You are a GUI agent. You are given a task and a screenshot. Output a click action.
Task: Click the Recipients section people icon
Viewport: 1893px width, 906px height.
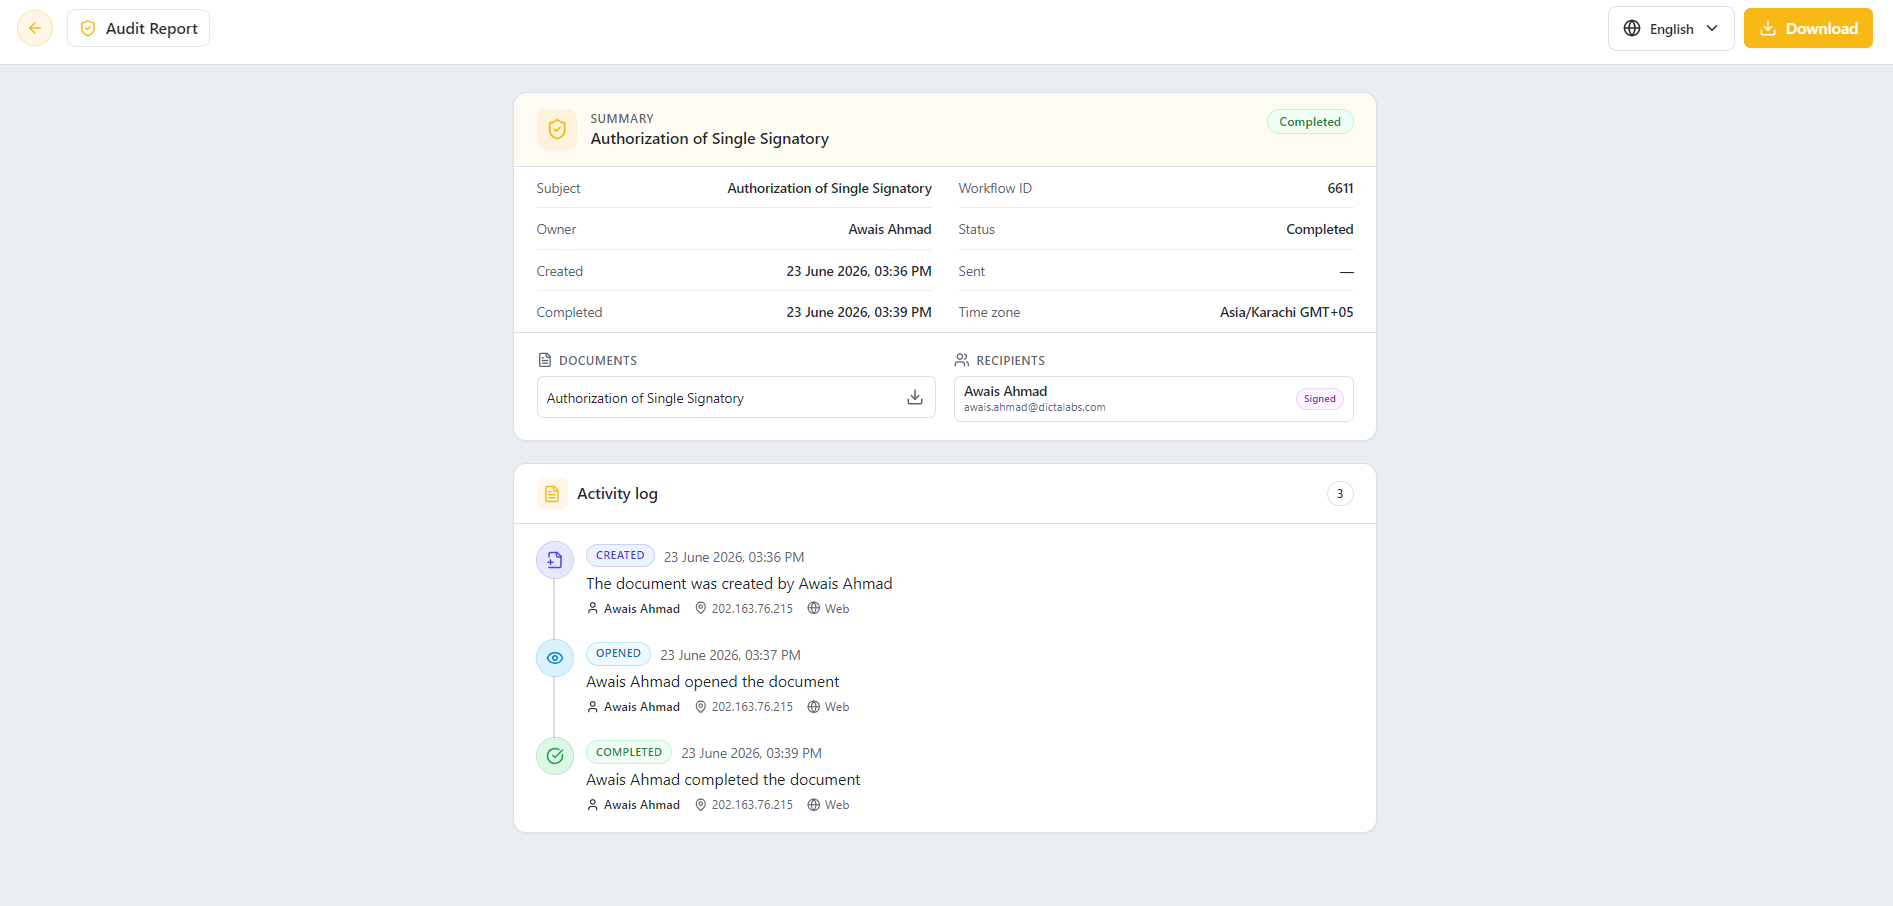(962, 360)
